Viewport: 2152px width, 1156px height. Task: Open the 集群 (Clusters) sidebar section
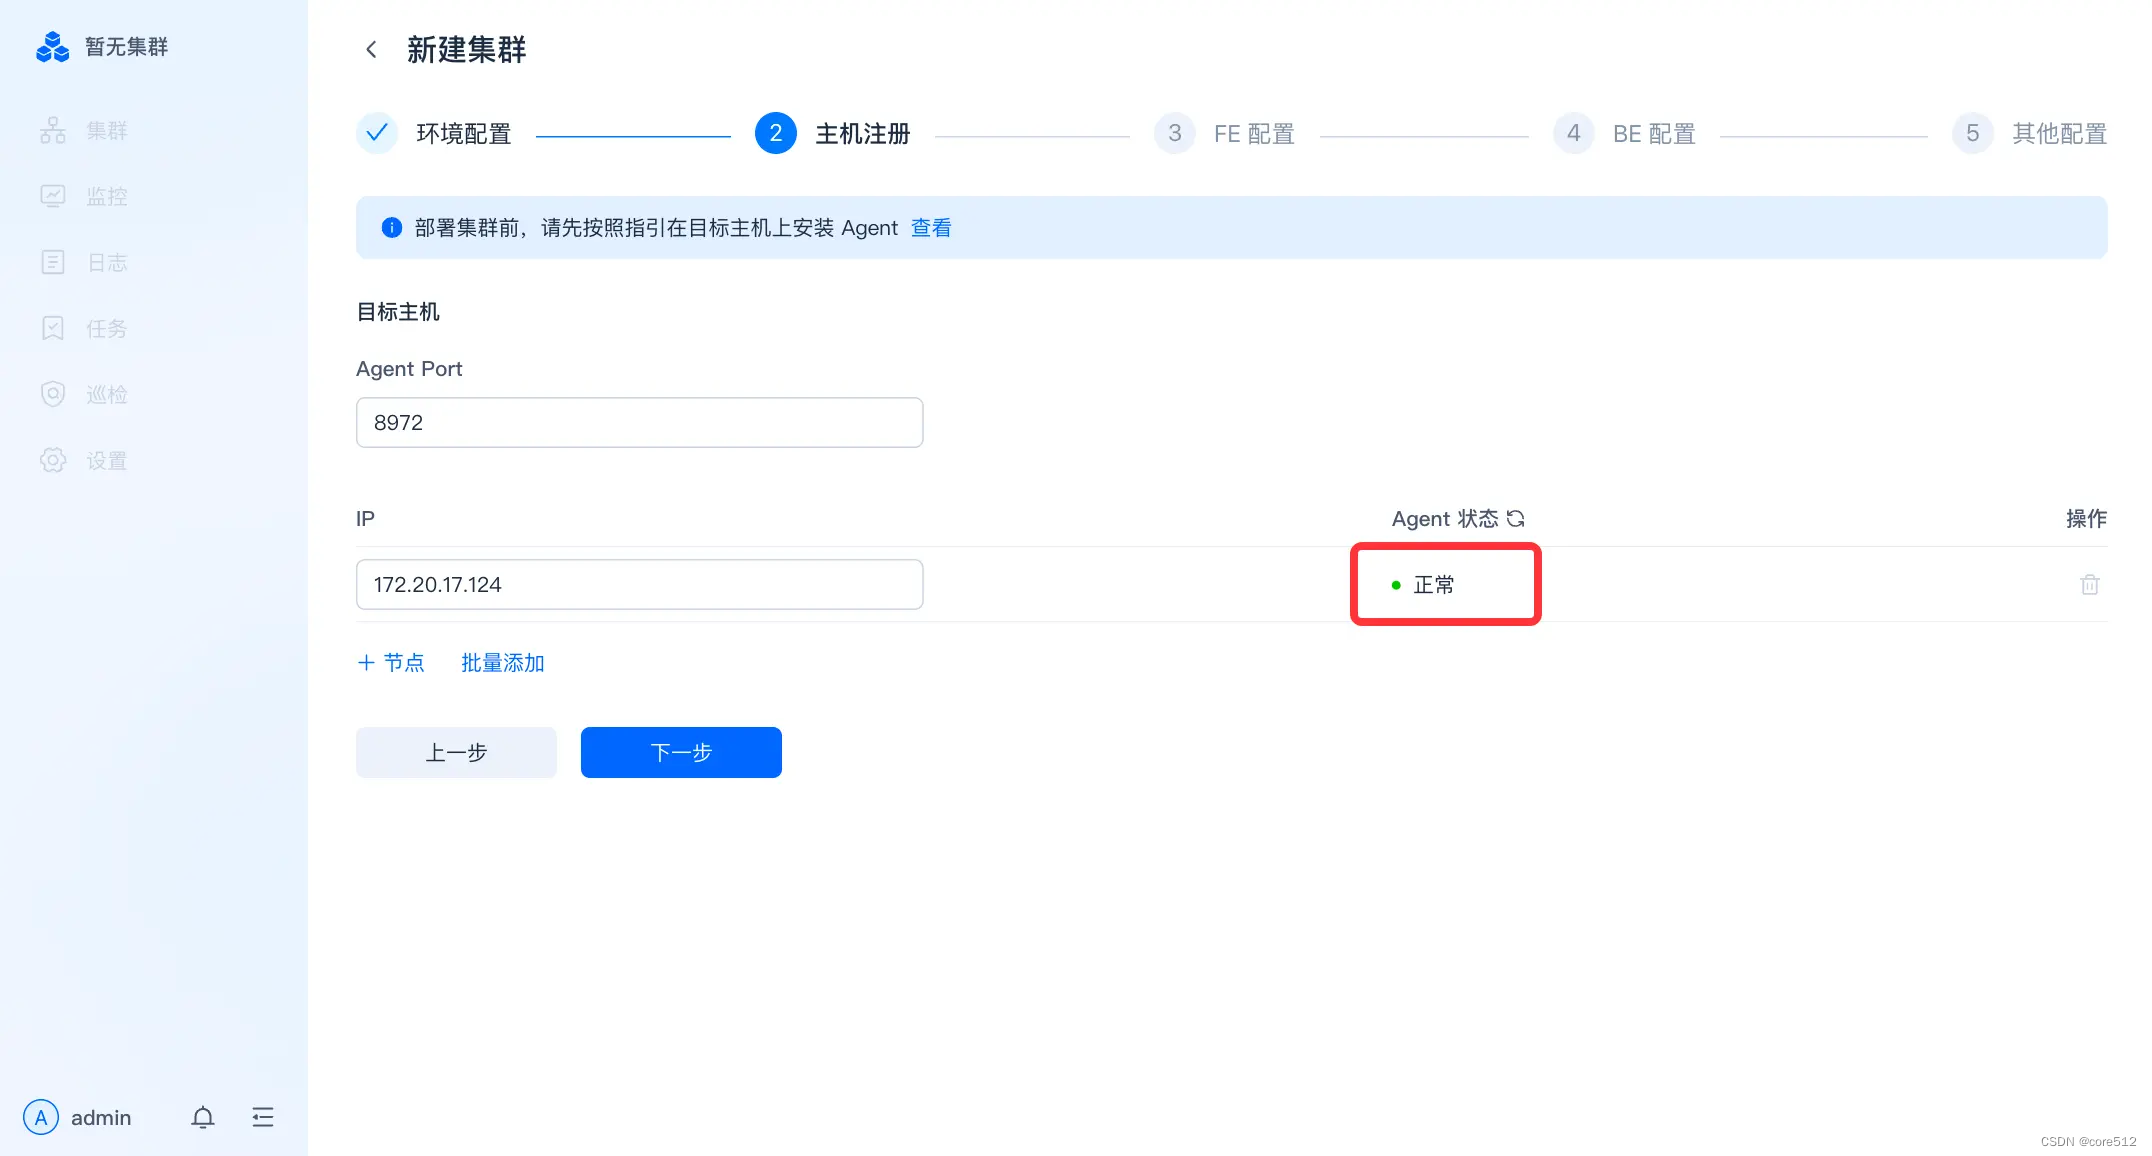pos(106,130)
